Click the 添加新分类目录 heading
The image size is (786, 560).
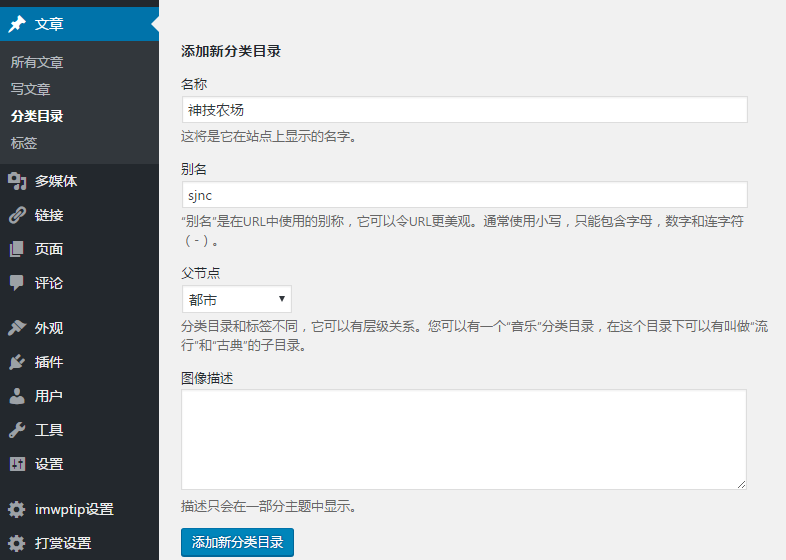(231, 51)
